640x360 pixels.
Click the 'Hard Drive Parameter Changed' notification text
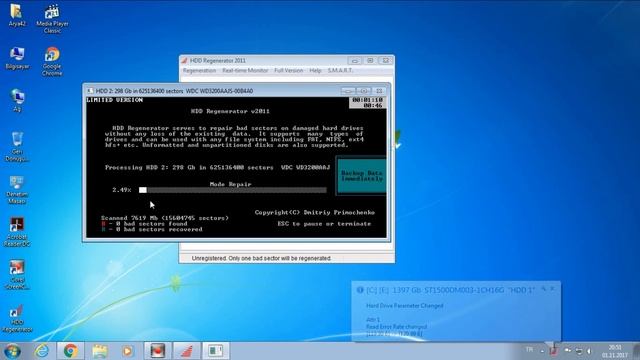tap(404, 305)
